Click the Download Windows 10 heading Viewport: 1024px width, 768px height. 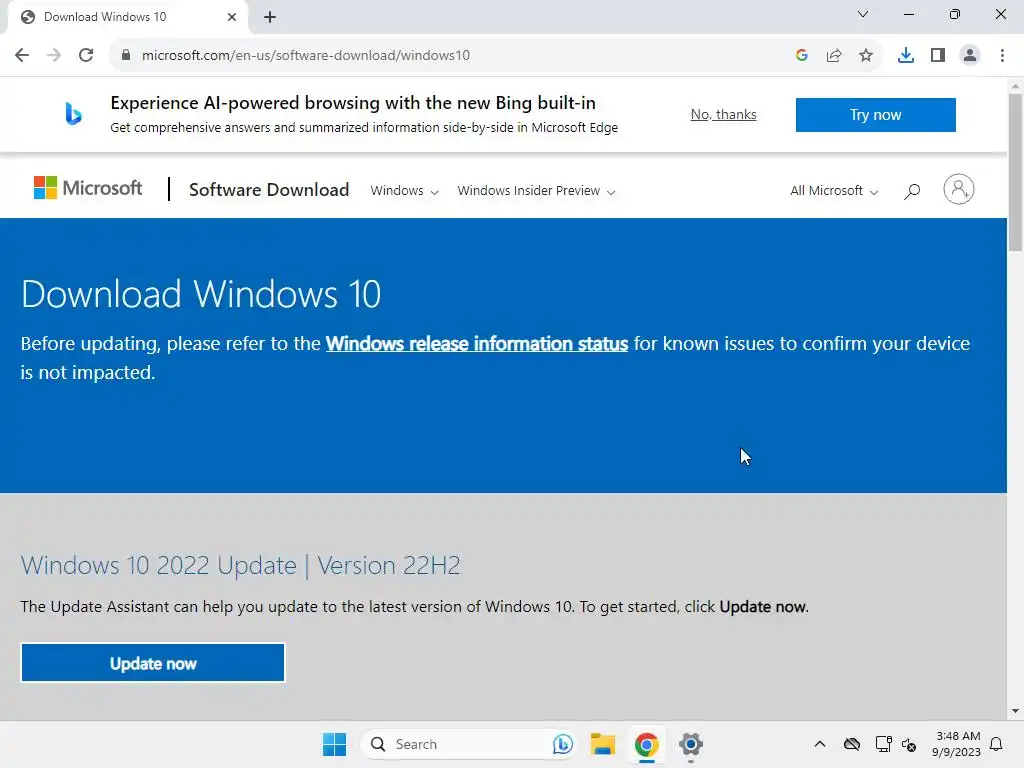[x=200, y=294]
